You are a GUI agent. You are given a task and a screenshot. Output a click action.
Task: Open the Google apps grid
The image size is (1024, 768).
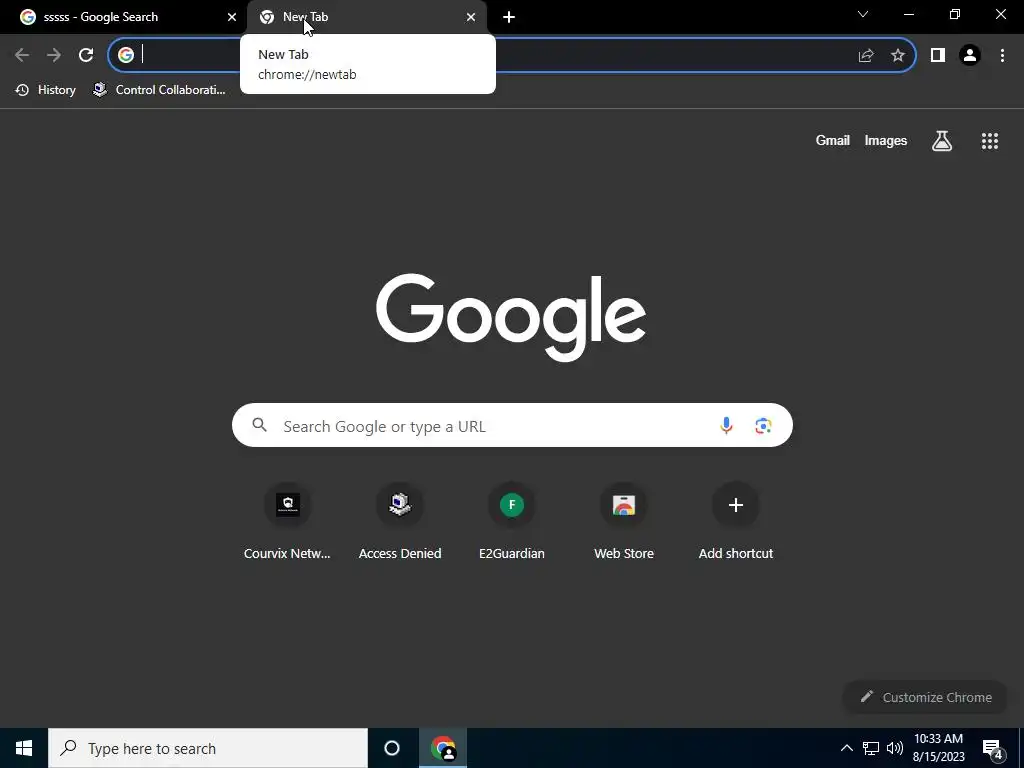(x=989, y=140)
